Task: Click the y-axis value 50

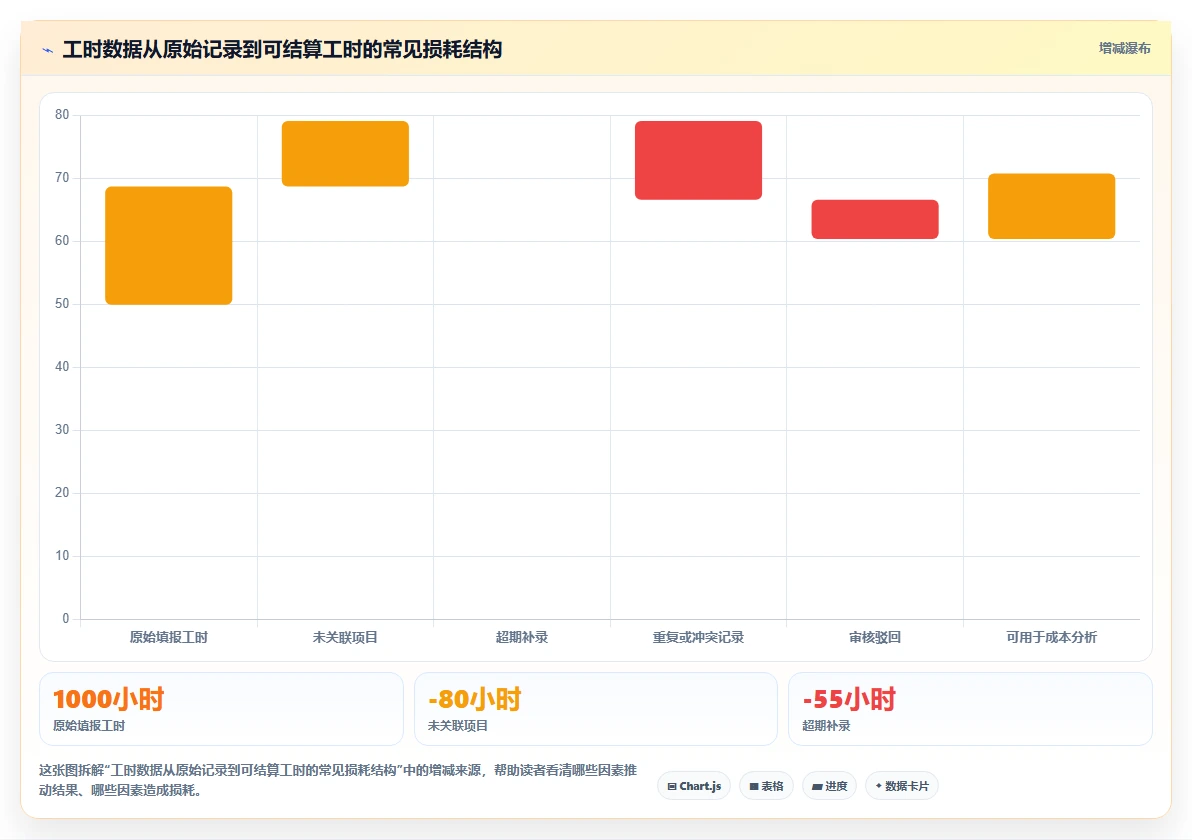Action: pyautogui.click(x=62, y=303)
